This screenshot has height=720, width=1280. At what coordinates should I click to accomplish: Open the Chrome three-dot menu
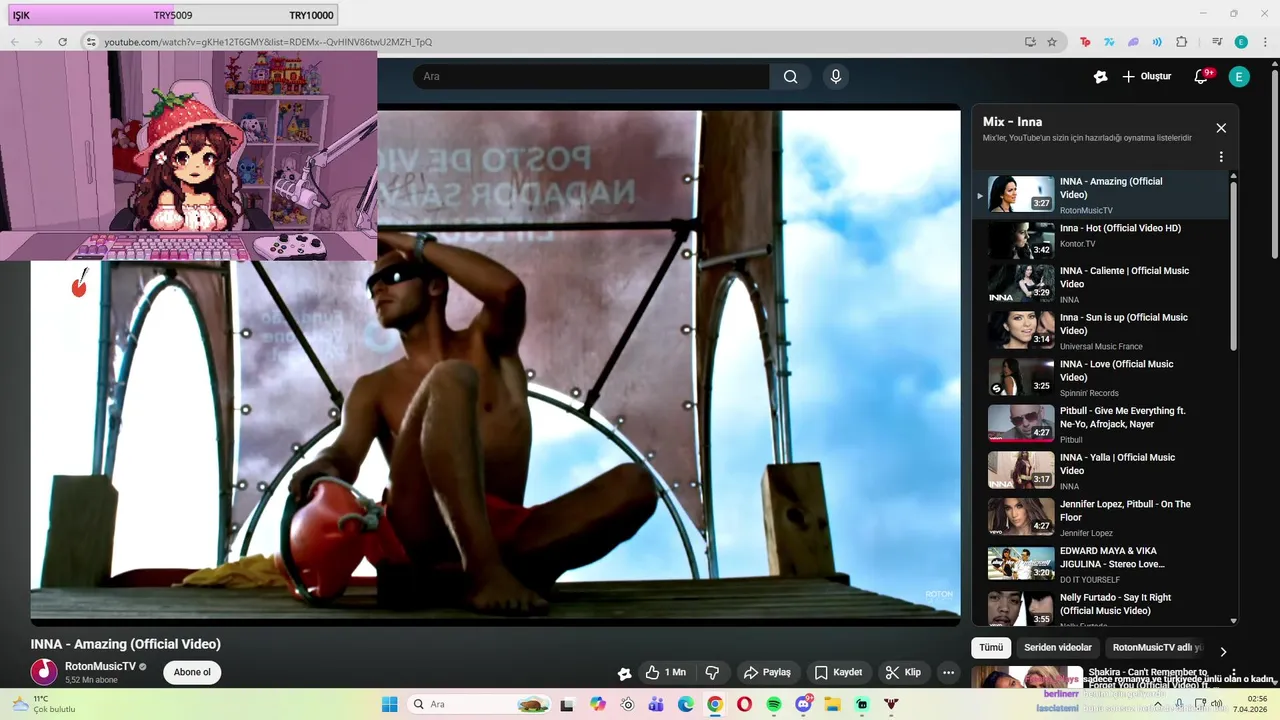pos(1265,42)
